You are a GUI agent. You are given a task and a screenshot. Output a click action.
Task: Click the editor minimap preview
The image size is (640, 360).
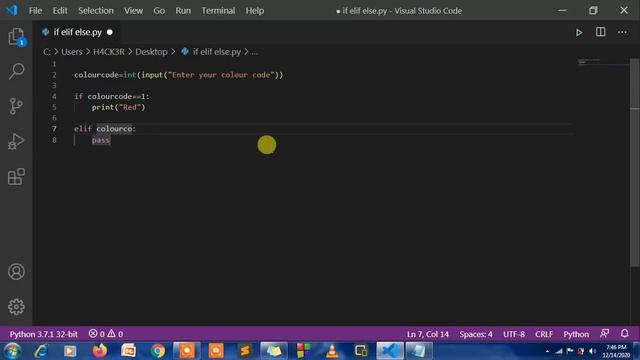[x=602, y=62]
